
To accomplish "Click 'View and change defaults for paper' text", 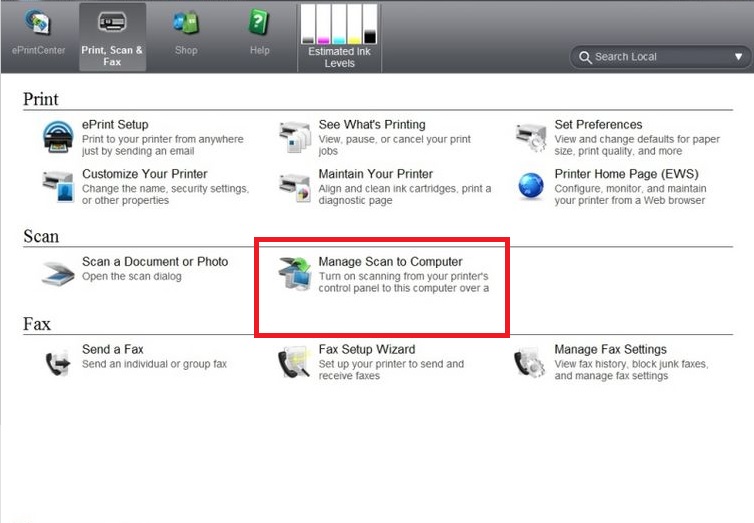I will 637,145.
